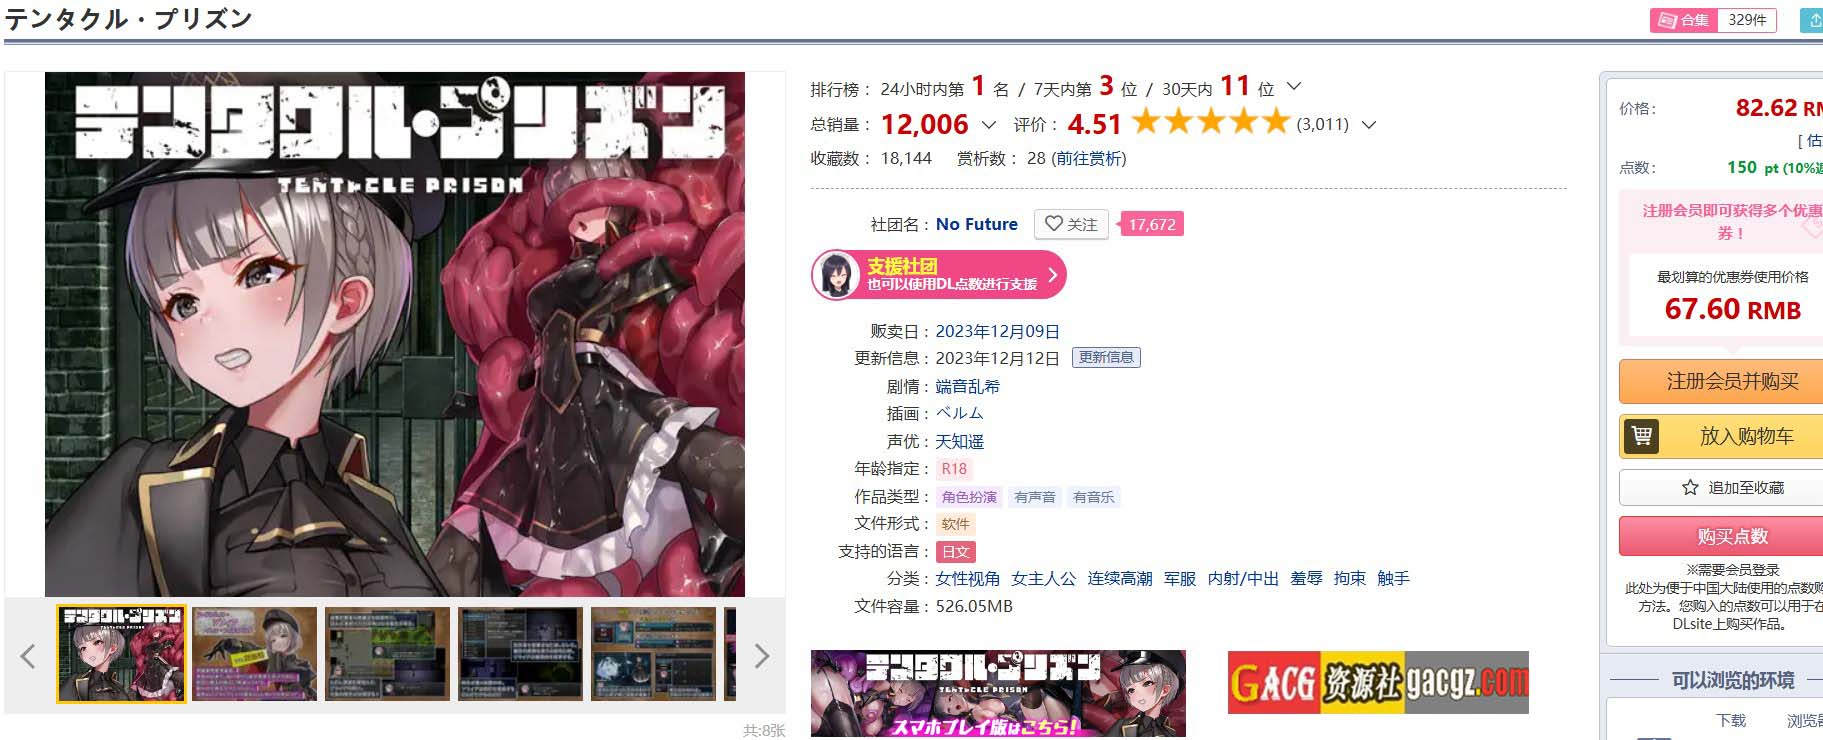Open the 合集 329件 collection badge
Screen dimensions: 1823x740
pyautogui.click(x=1713, y=20)
